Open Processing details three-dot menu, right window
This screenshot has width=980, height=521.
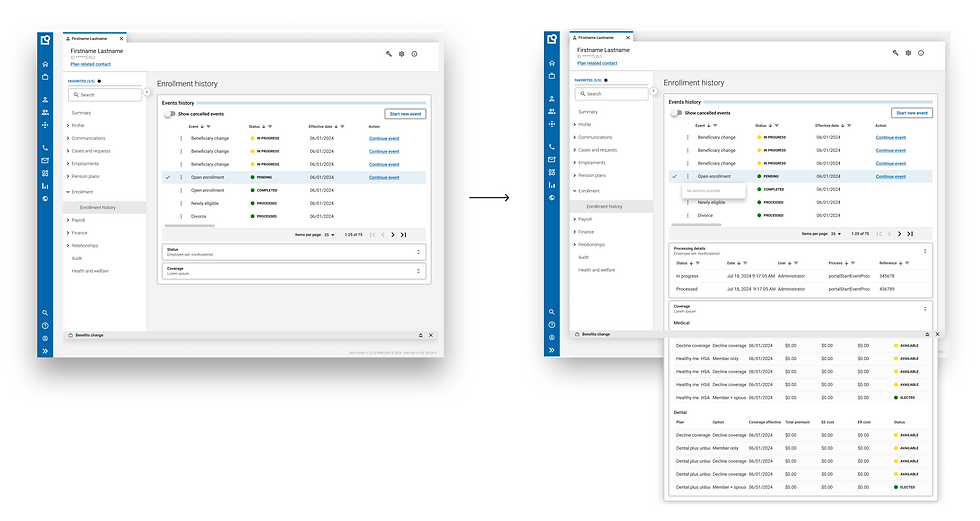(x=925, y=251)
